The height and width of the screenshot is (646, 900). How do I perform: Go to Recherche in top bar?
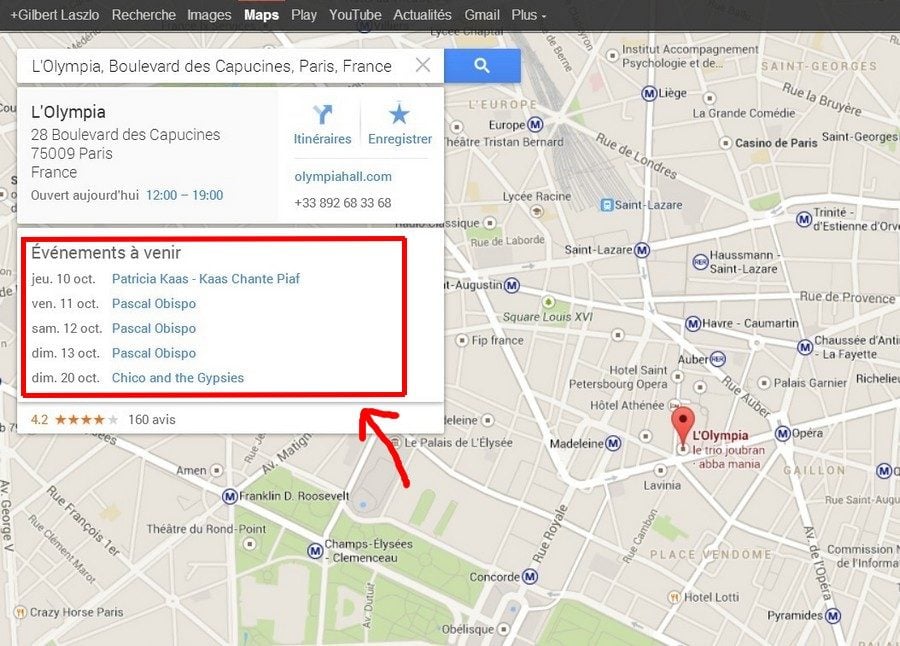click(x=143, y=15)
